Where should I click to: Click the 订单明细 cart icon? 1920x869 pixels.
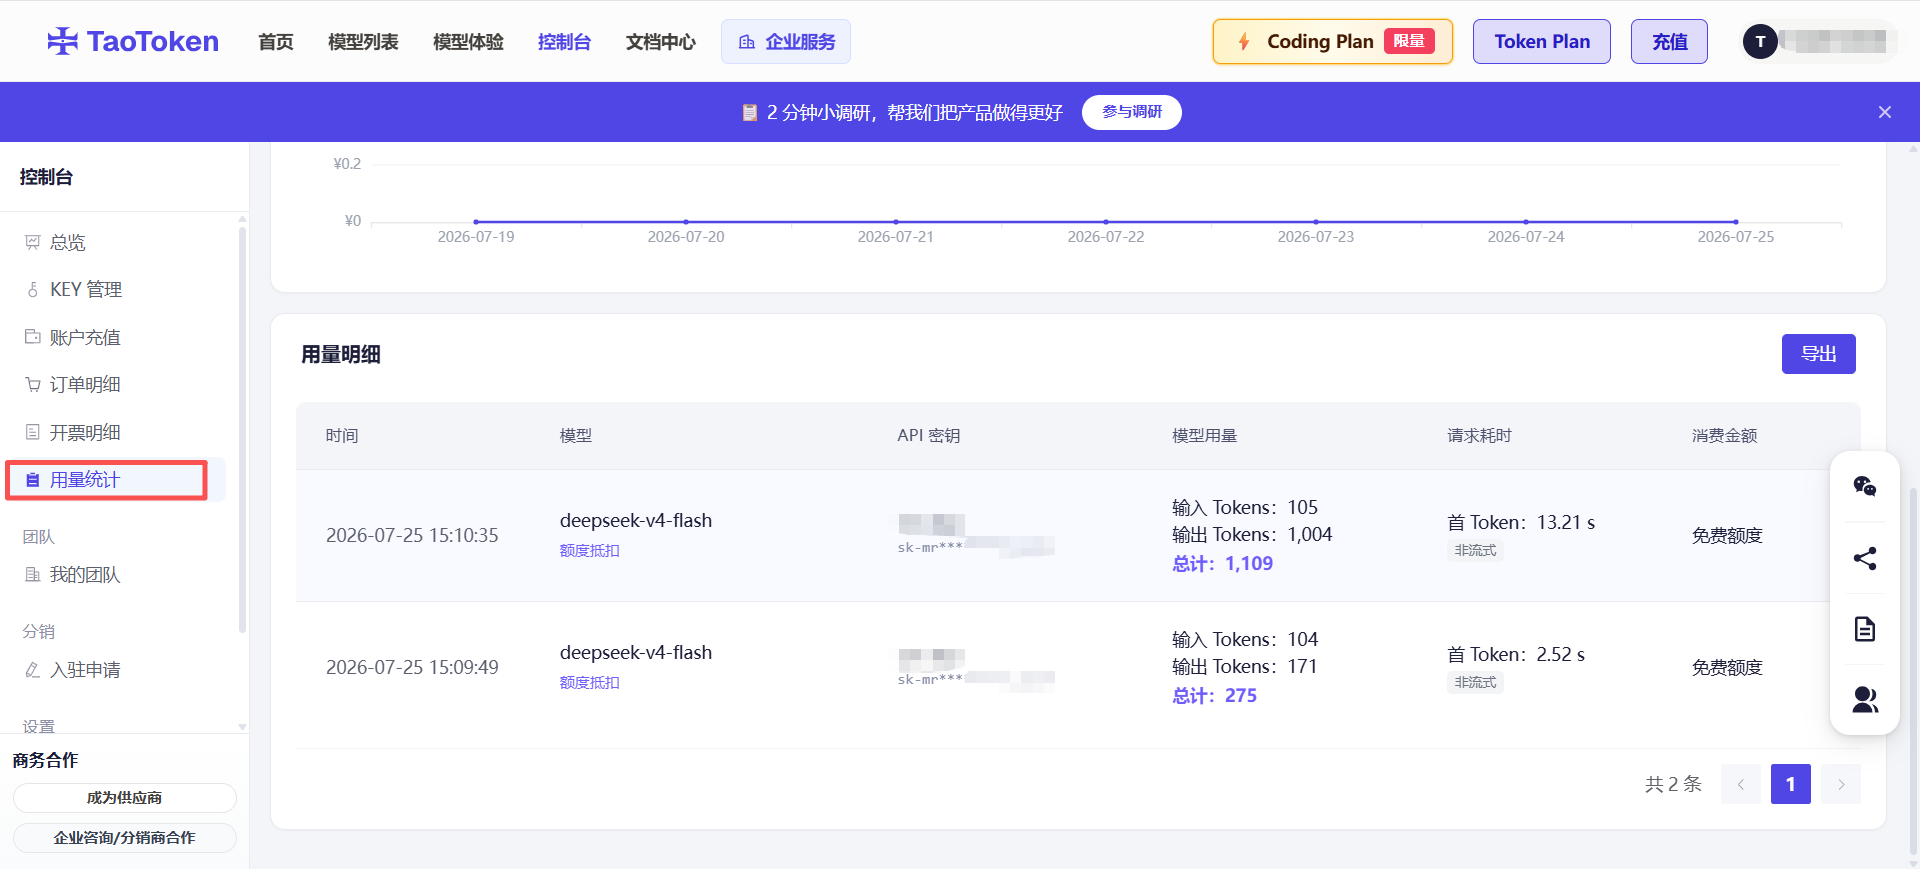coord(32,385)
